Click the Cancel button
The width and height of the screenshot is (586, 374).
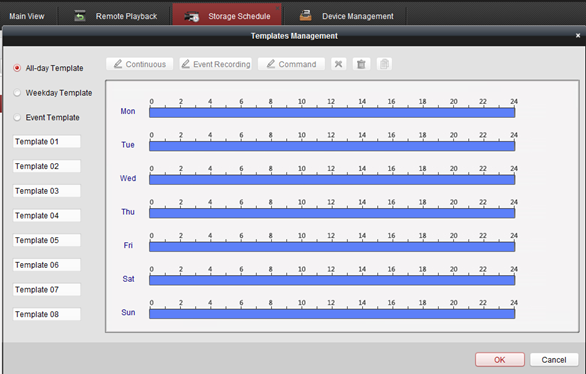click(x=554, y=359)
